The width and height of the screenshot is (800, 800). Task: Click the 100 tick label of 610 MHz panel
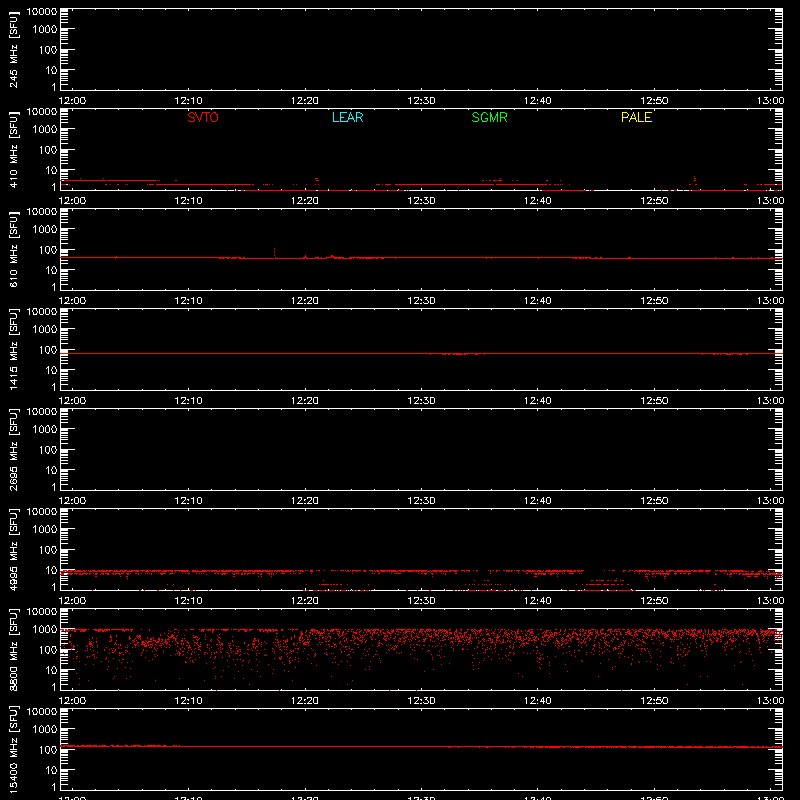(x=48, y=250)
